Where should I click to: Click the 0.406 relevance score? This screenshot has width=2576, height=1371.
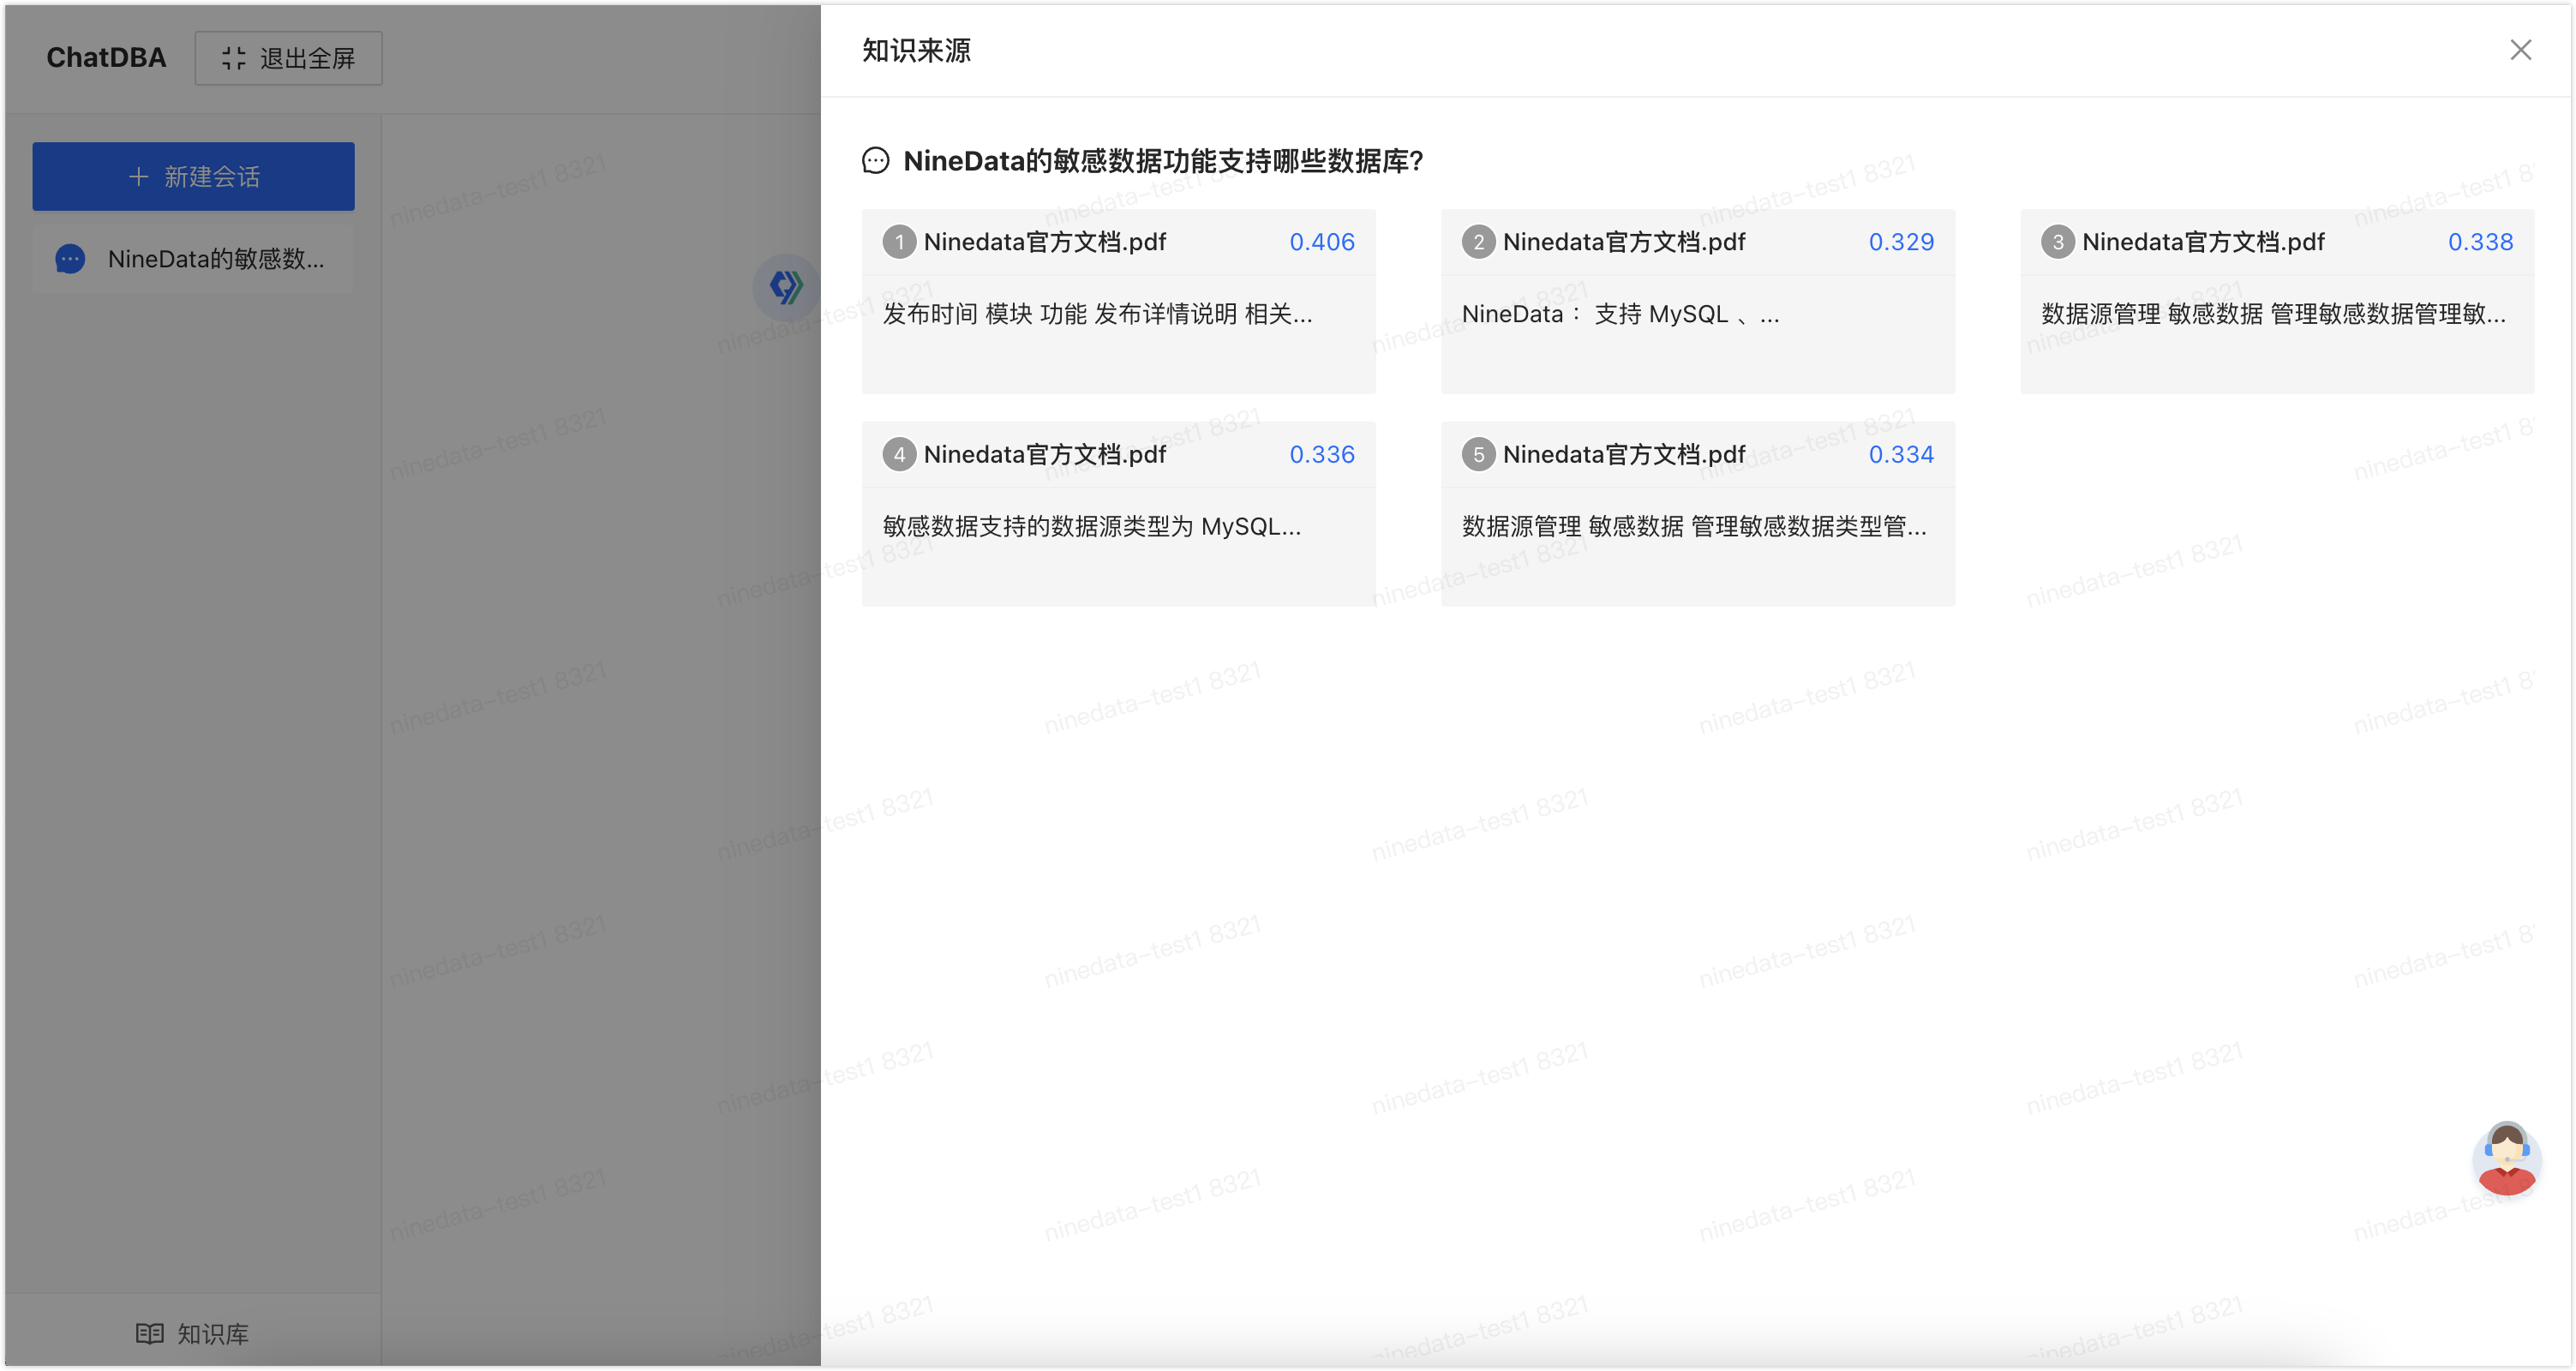click(x=1321, y=242)
